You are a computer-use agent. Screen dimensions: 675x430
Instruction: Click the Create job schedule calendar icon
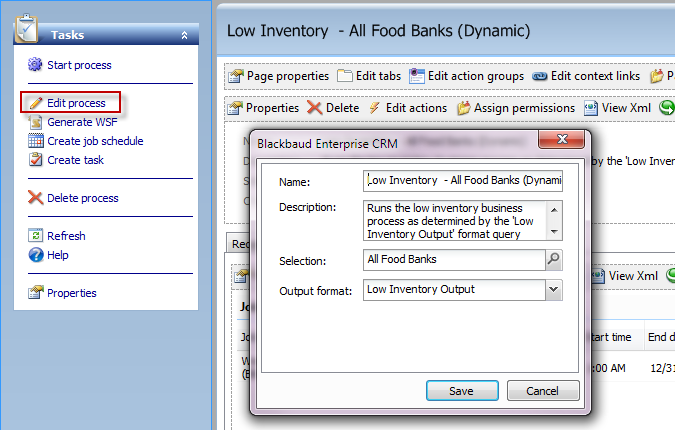tap(36, 141)
